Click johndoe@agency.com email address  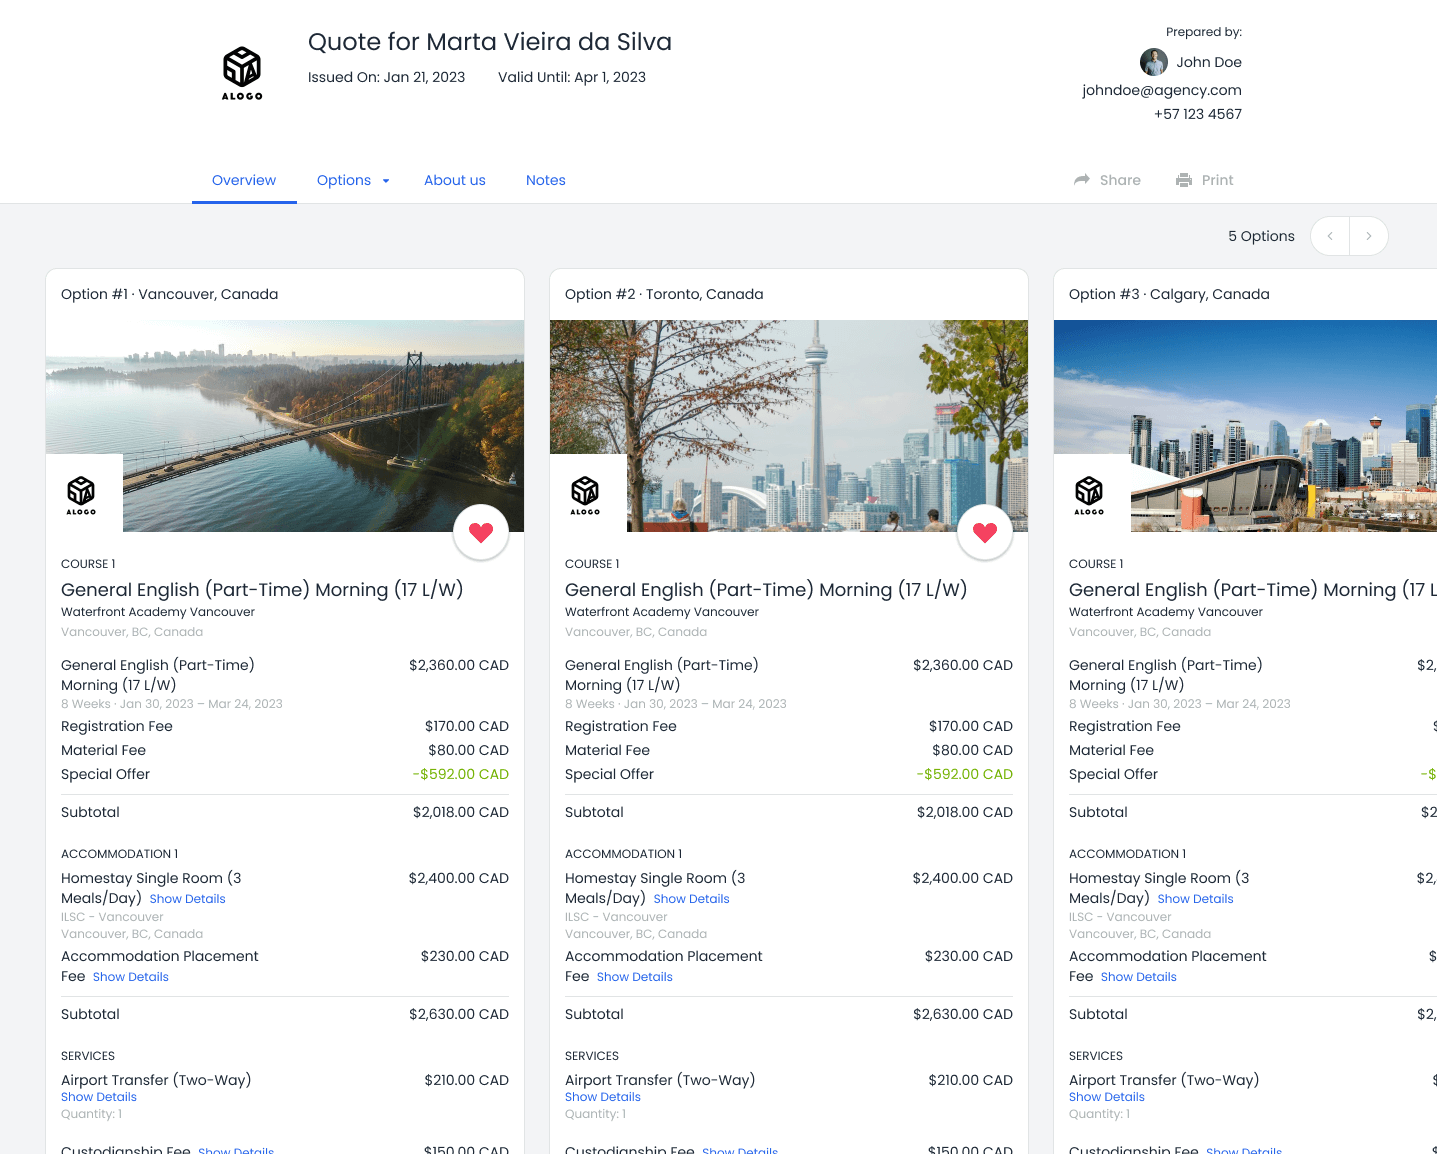(x=1162, y=90)
